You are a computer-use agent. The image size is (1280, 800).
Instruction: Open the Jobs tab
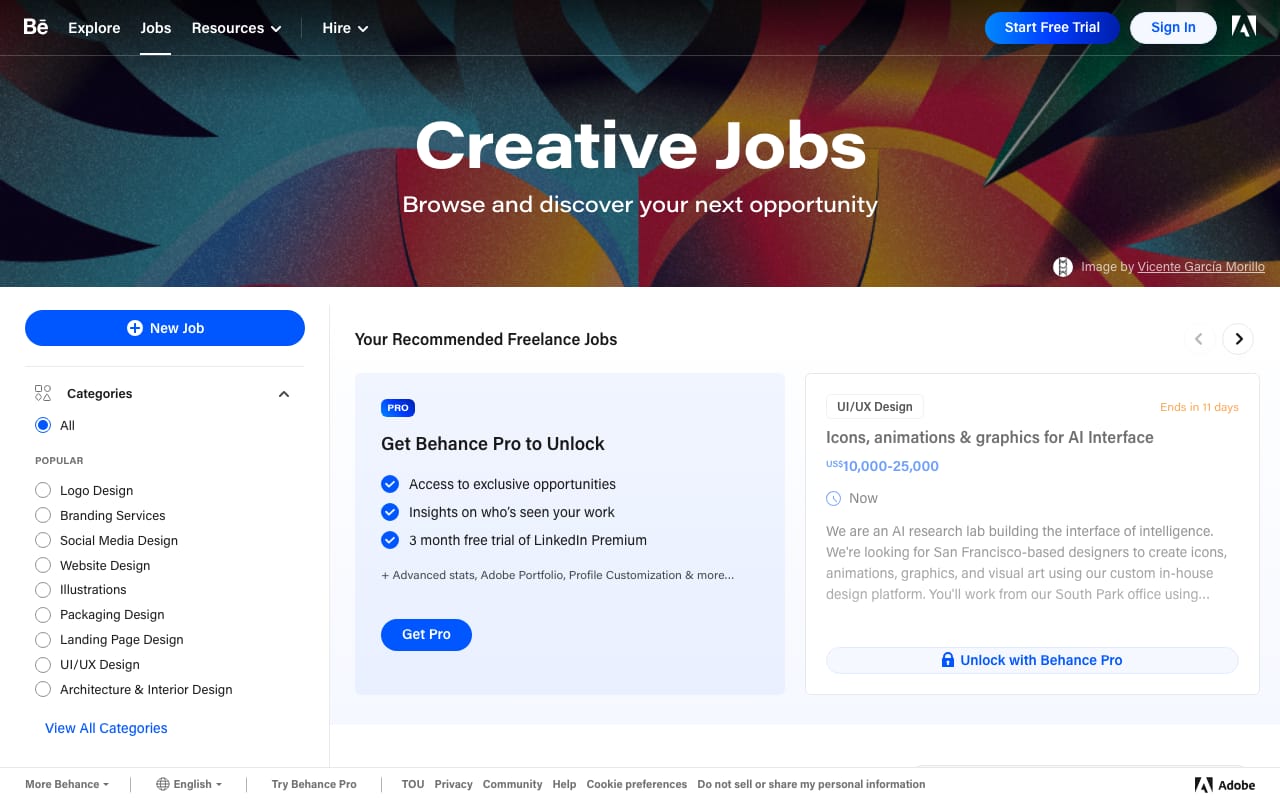tap(156, 28)
